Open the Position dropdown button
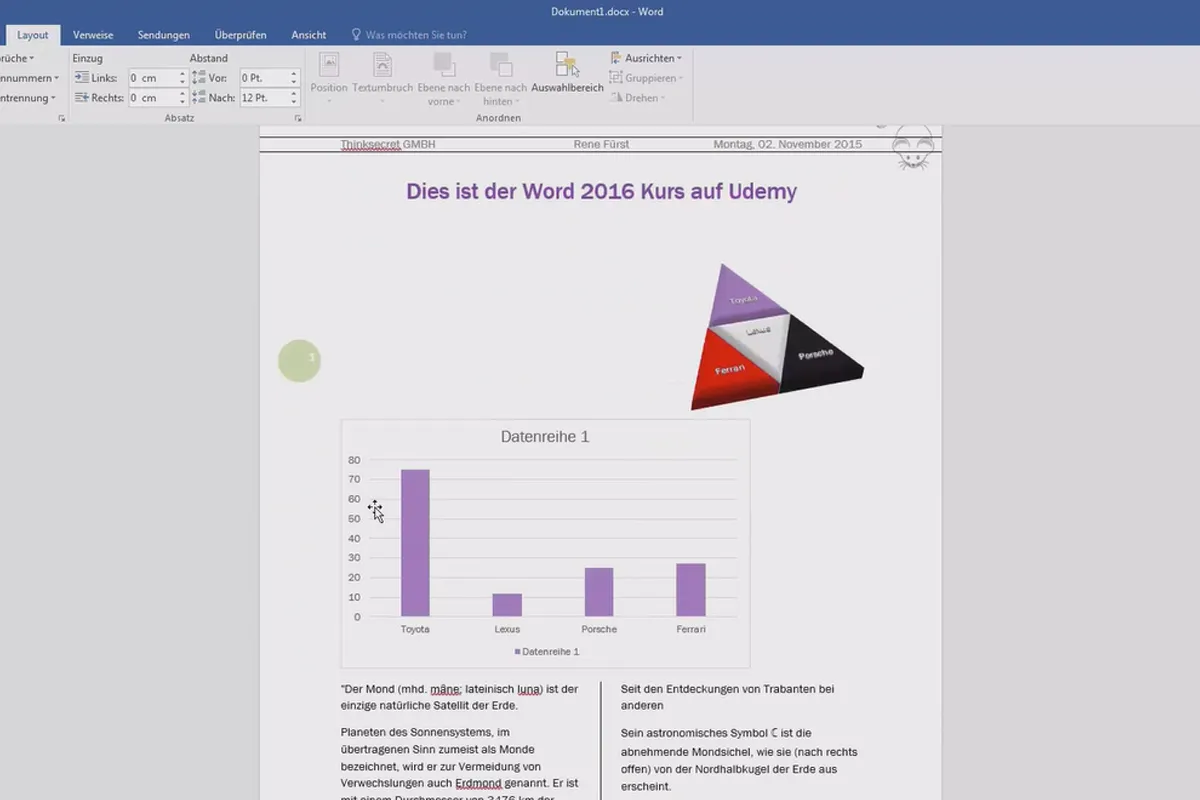 pos(329,78)
